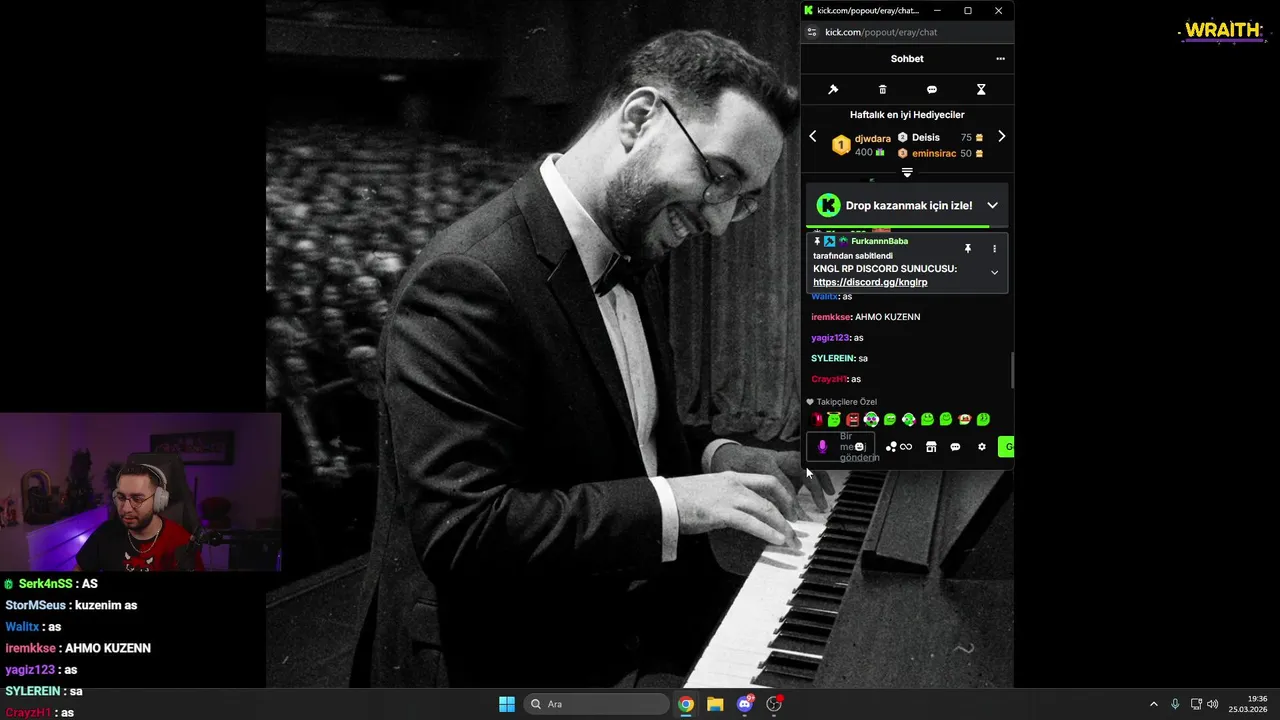Click the chat scrollbar thumb
The width and height of the screenshot is (1280, 720).
pyautogui.click(x=1012, y=370)
